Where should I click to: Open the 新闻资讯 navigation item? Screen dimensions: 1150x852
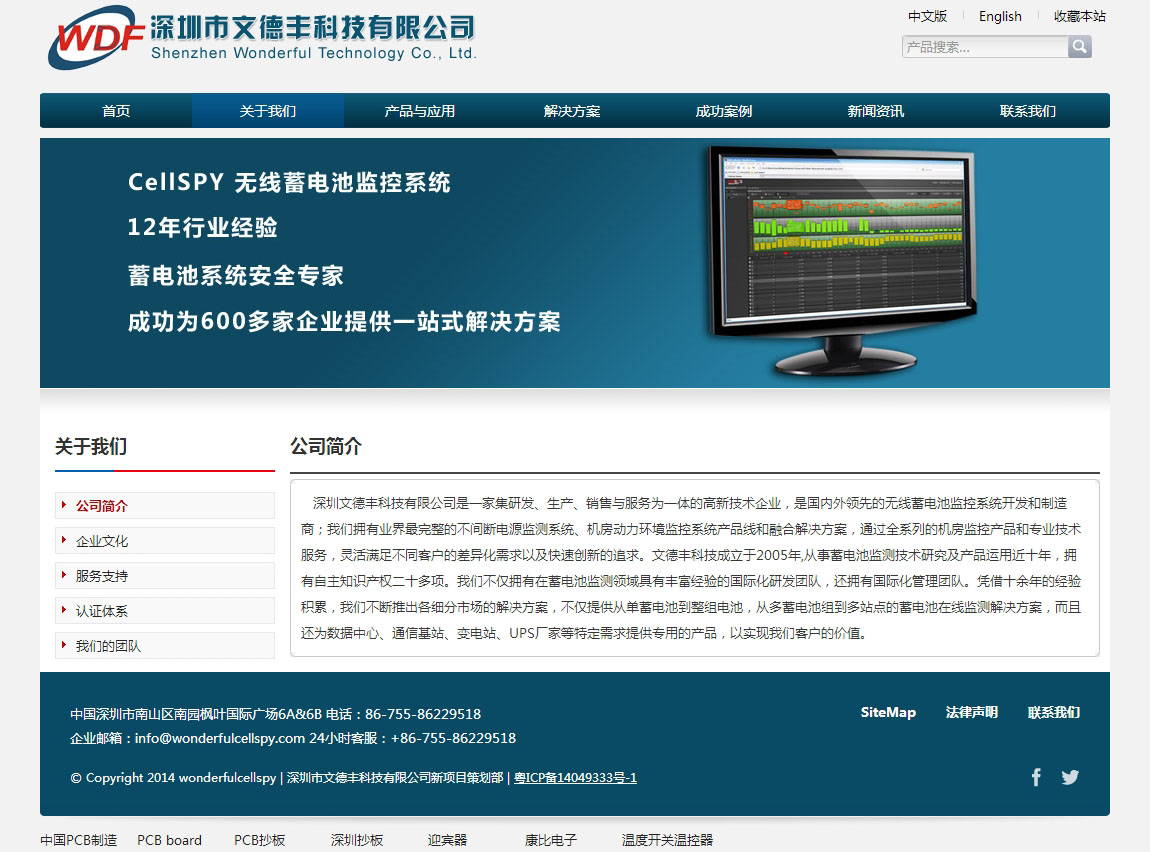tap(876, 111)
